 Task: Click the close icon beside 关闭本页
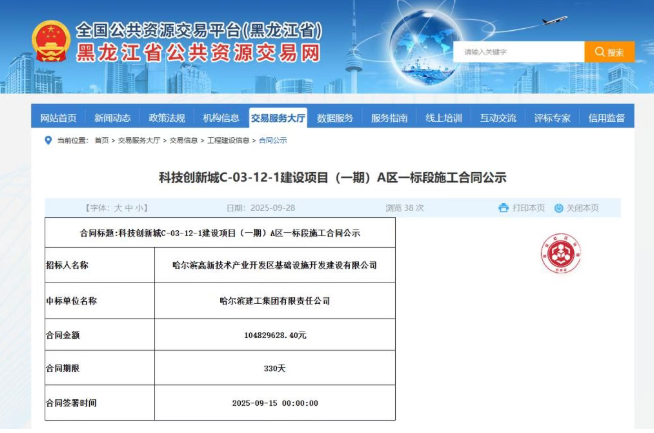point(558,208)
